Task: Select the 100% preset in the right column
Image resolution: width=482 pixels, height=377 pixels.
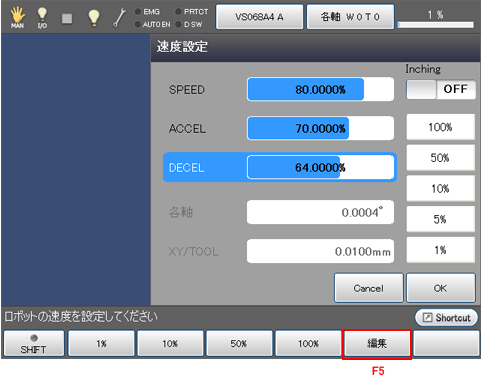Action: (x=440, y=127)
